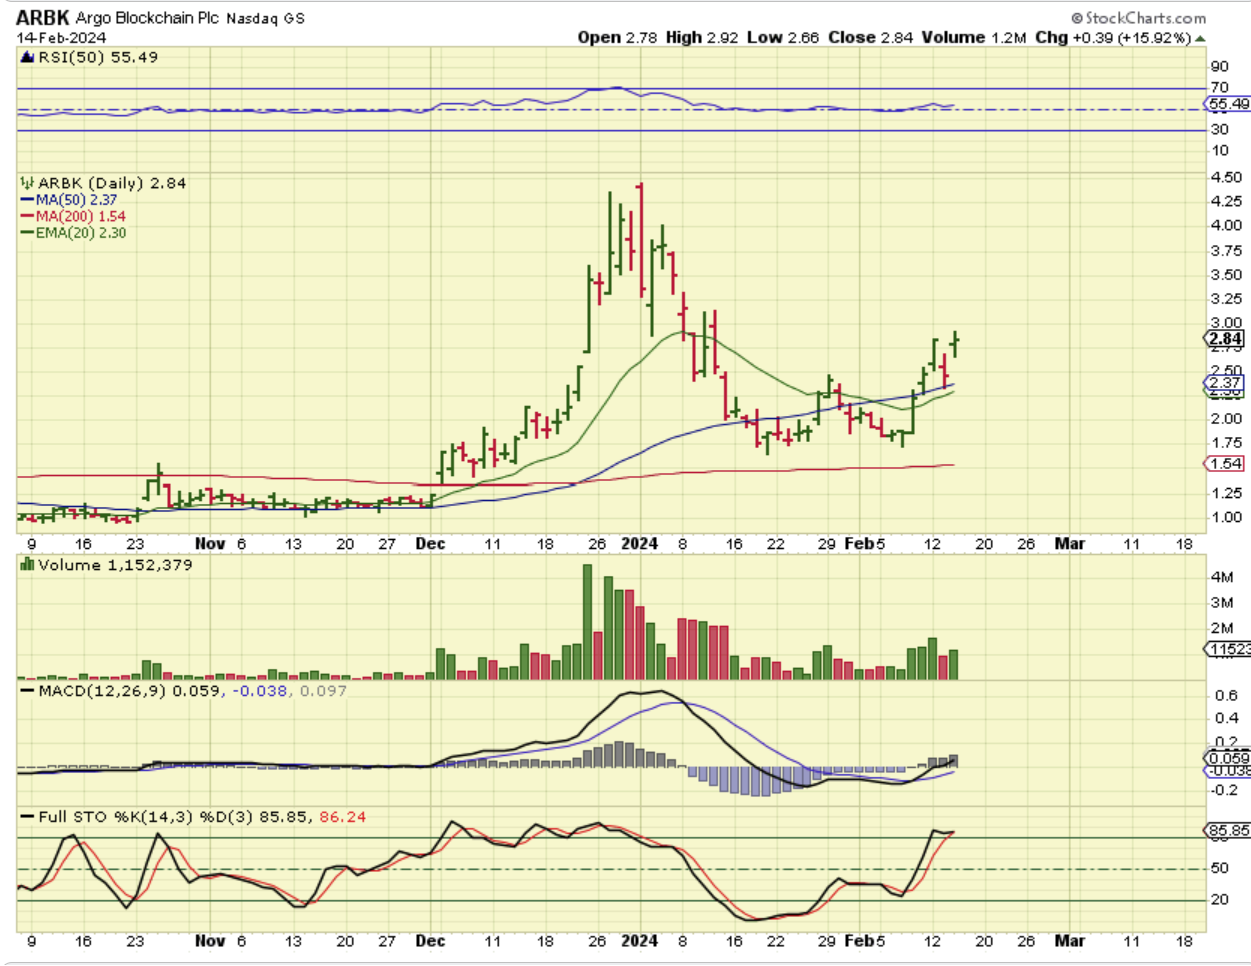
Task: Click the MA(200) 1.54 legend entry
Action: click(x=81, y=216)
